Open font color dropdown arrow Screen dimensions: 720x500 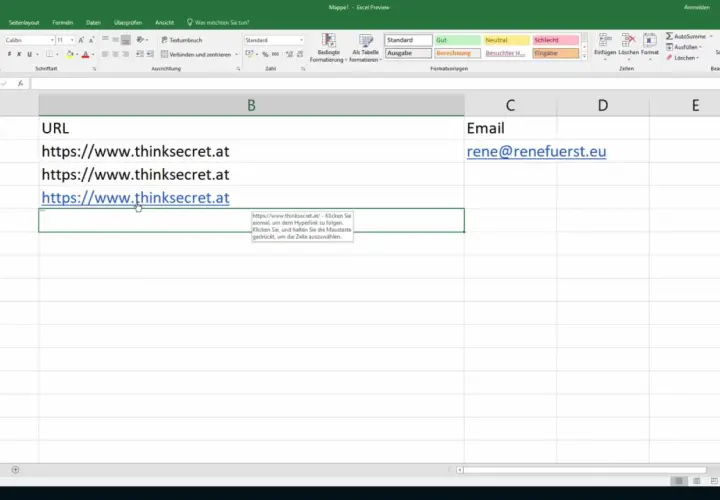(93, 54)
